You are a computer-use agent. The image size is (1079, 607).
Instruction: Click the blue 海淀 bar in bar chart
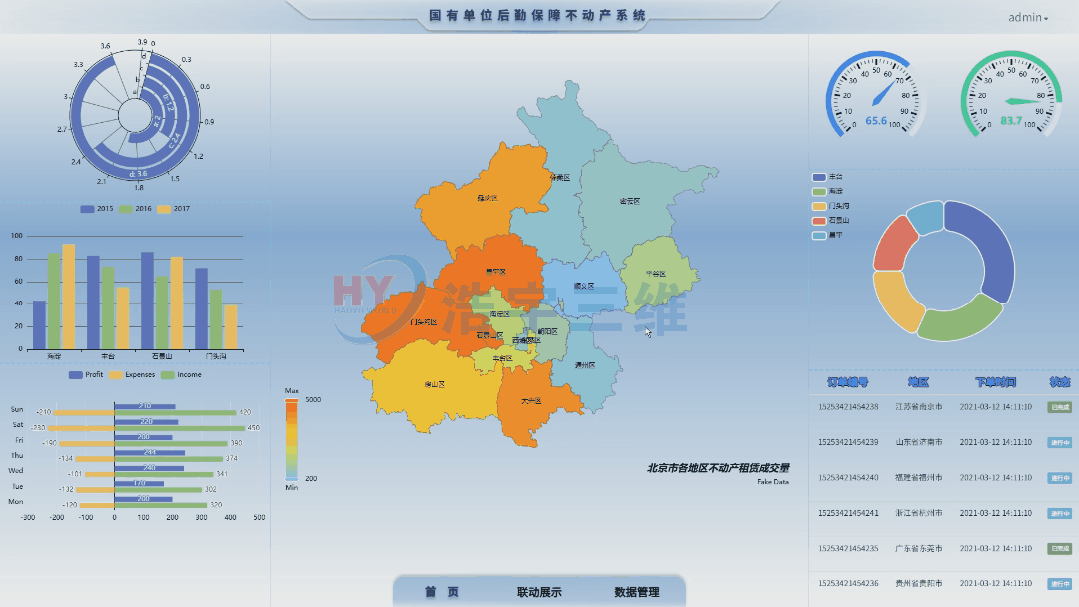tap(39, 325)
